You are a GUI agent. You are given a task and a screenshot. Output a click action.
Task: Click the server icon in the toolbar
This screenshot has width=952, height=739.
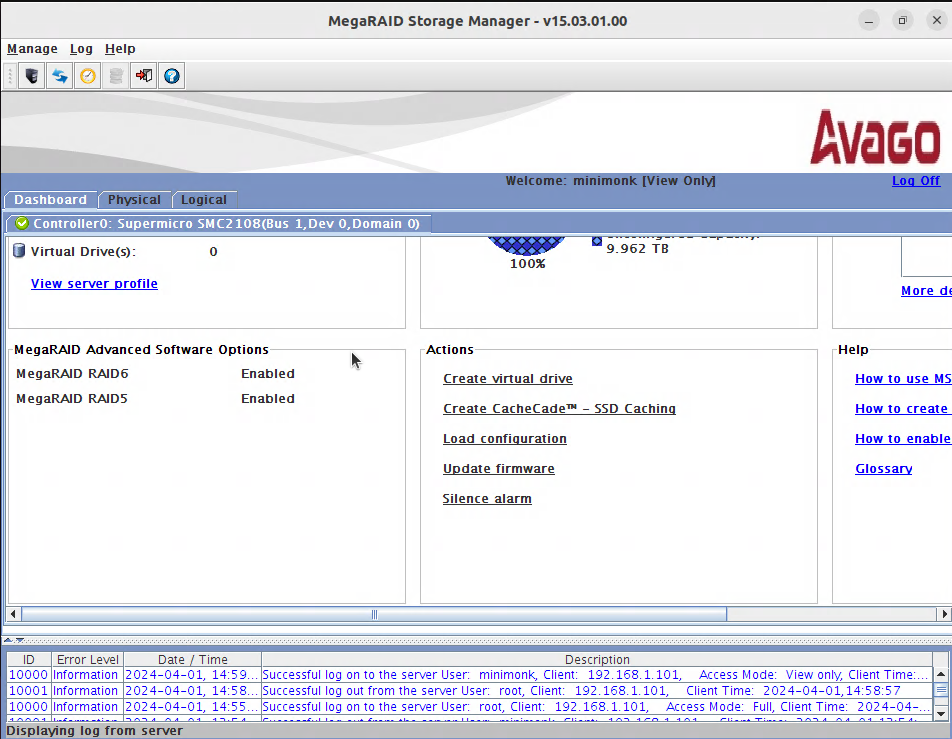[32, 76]
